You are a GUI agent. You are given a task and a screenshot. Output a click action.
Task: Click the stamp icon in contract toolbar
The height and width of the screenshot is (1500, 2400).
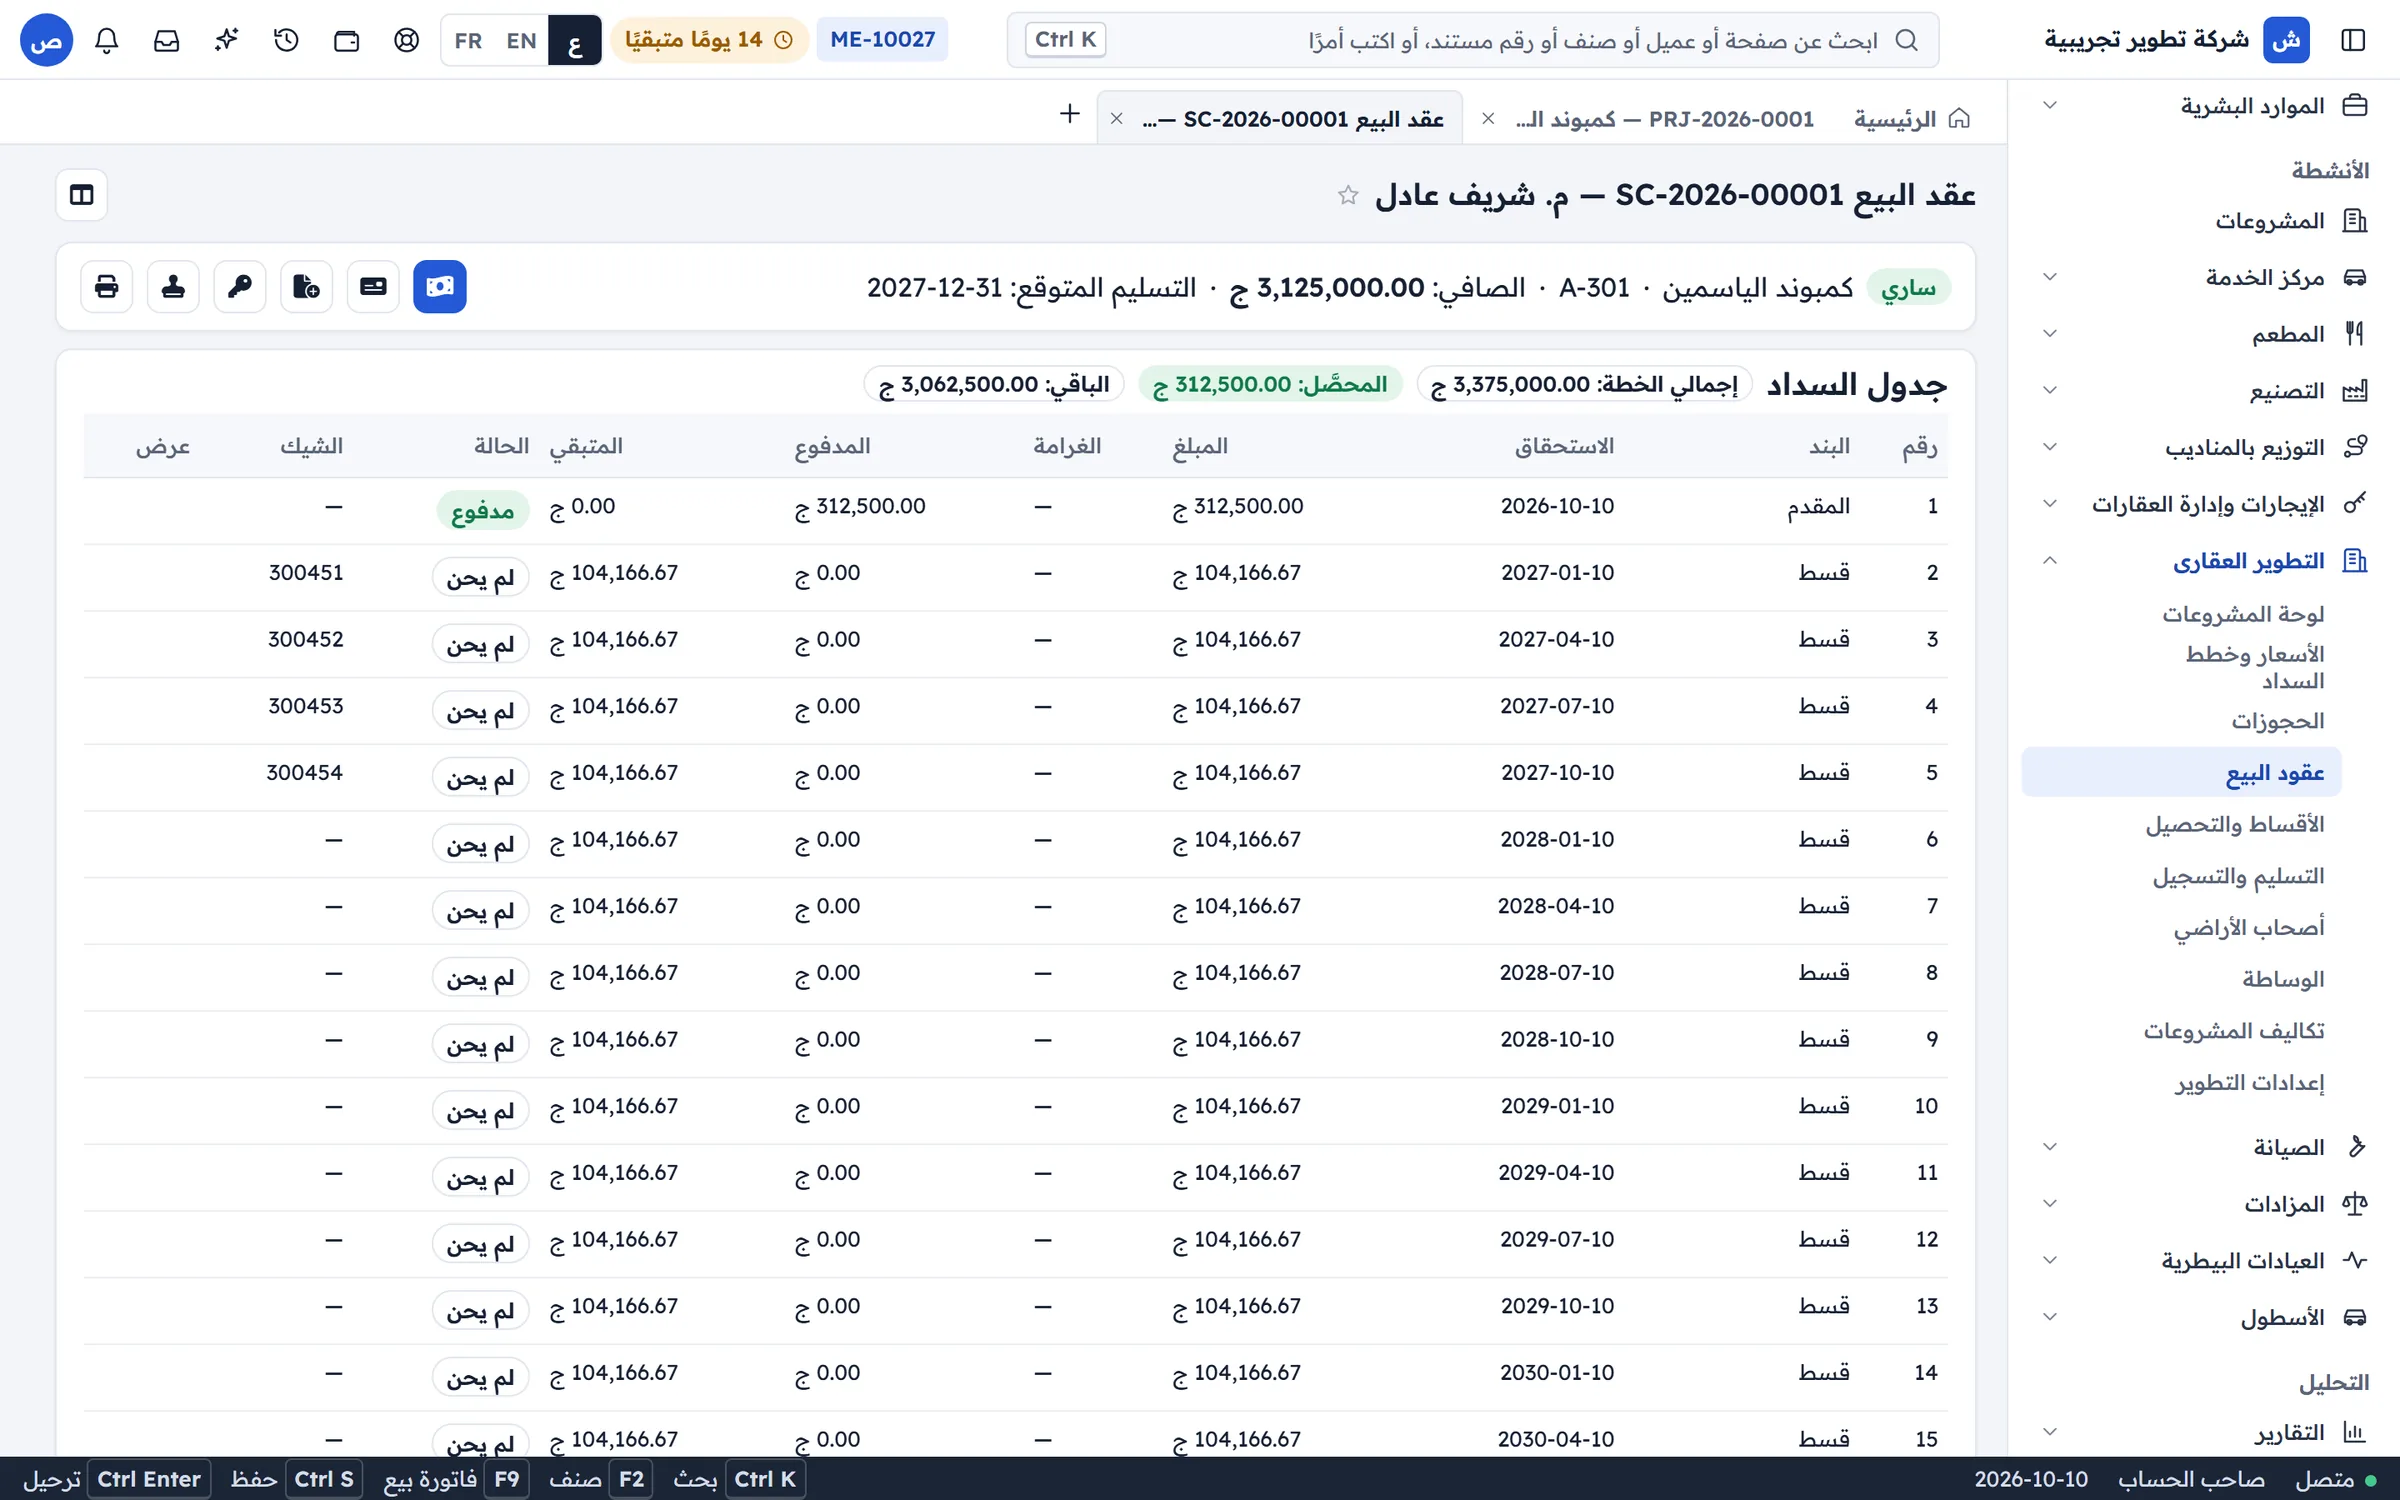[173, 287]
